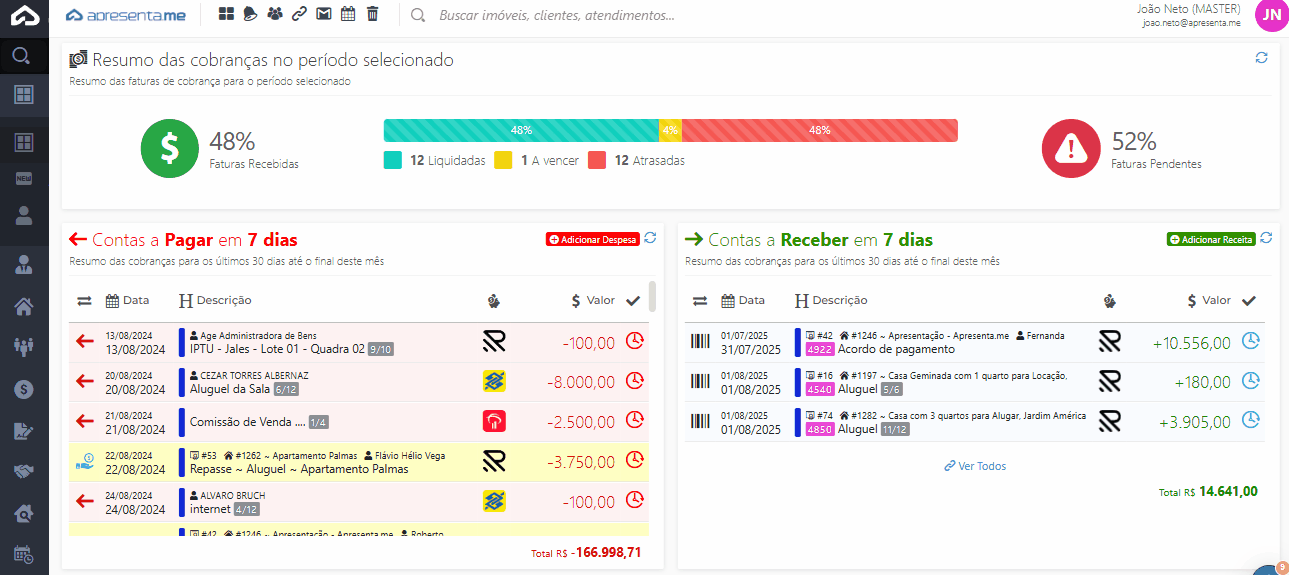Mark IPTU Jales -100,00 bill status clock

click(634, 341)
